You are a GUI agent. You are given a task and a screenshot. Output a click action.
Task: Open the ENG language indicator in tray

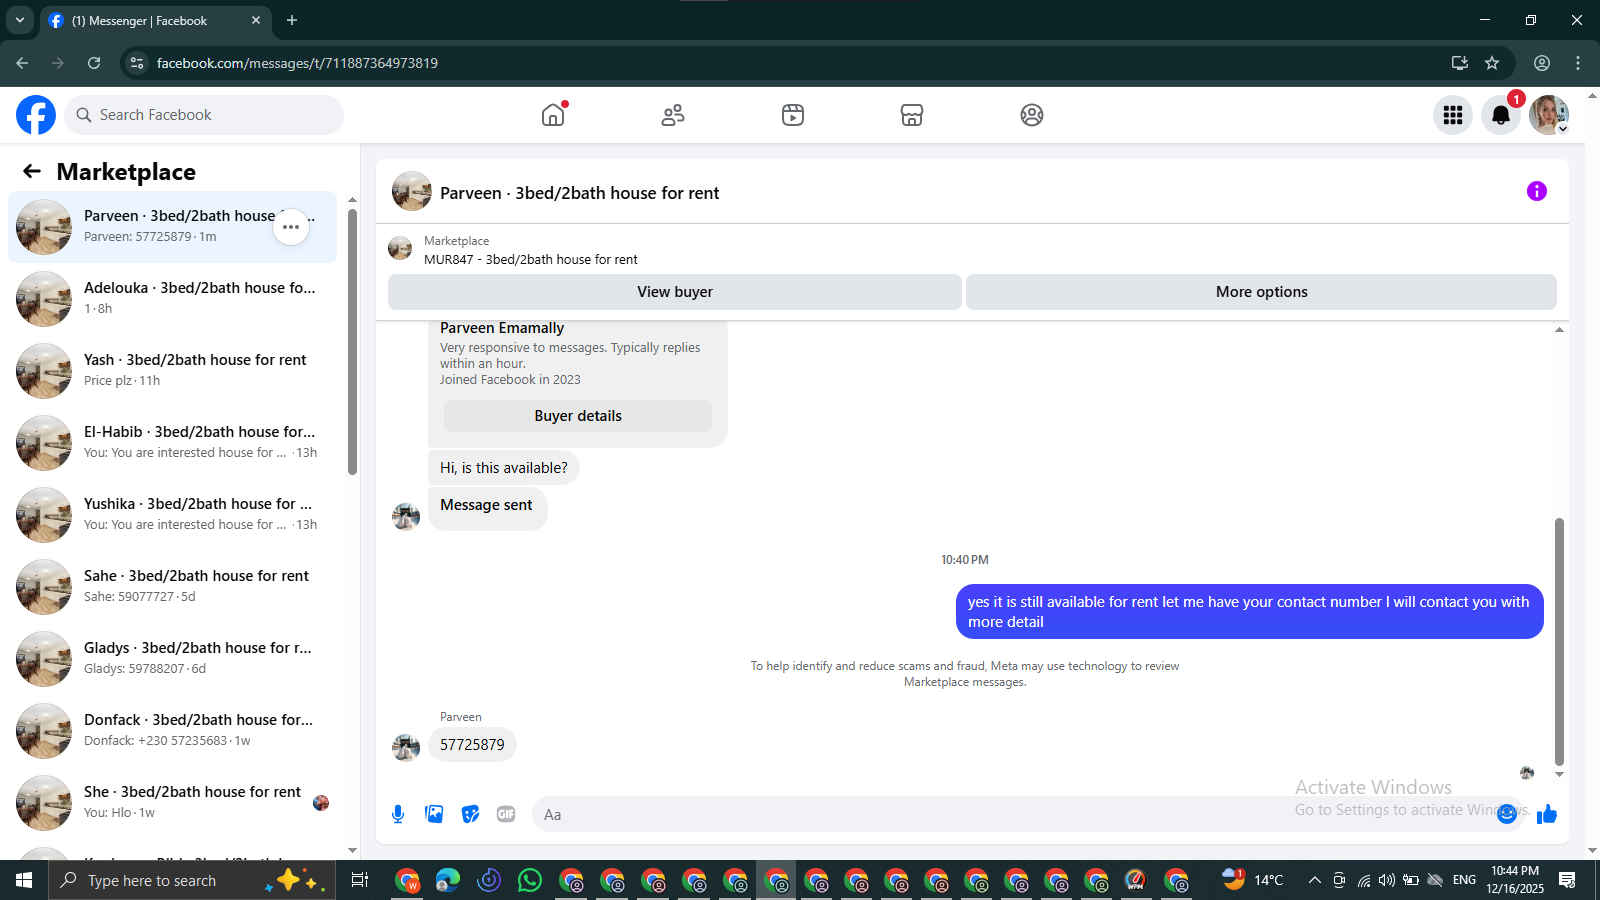click(1464, 880)
